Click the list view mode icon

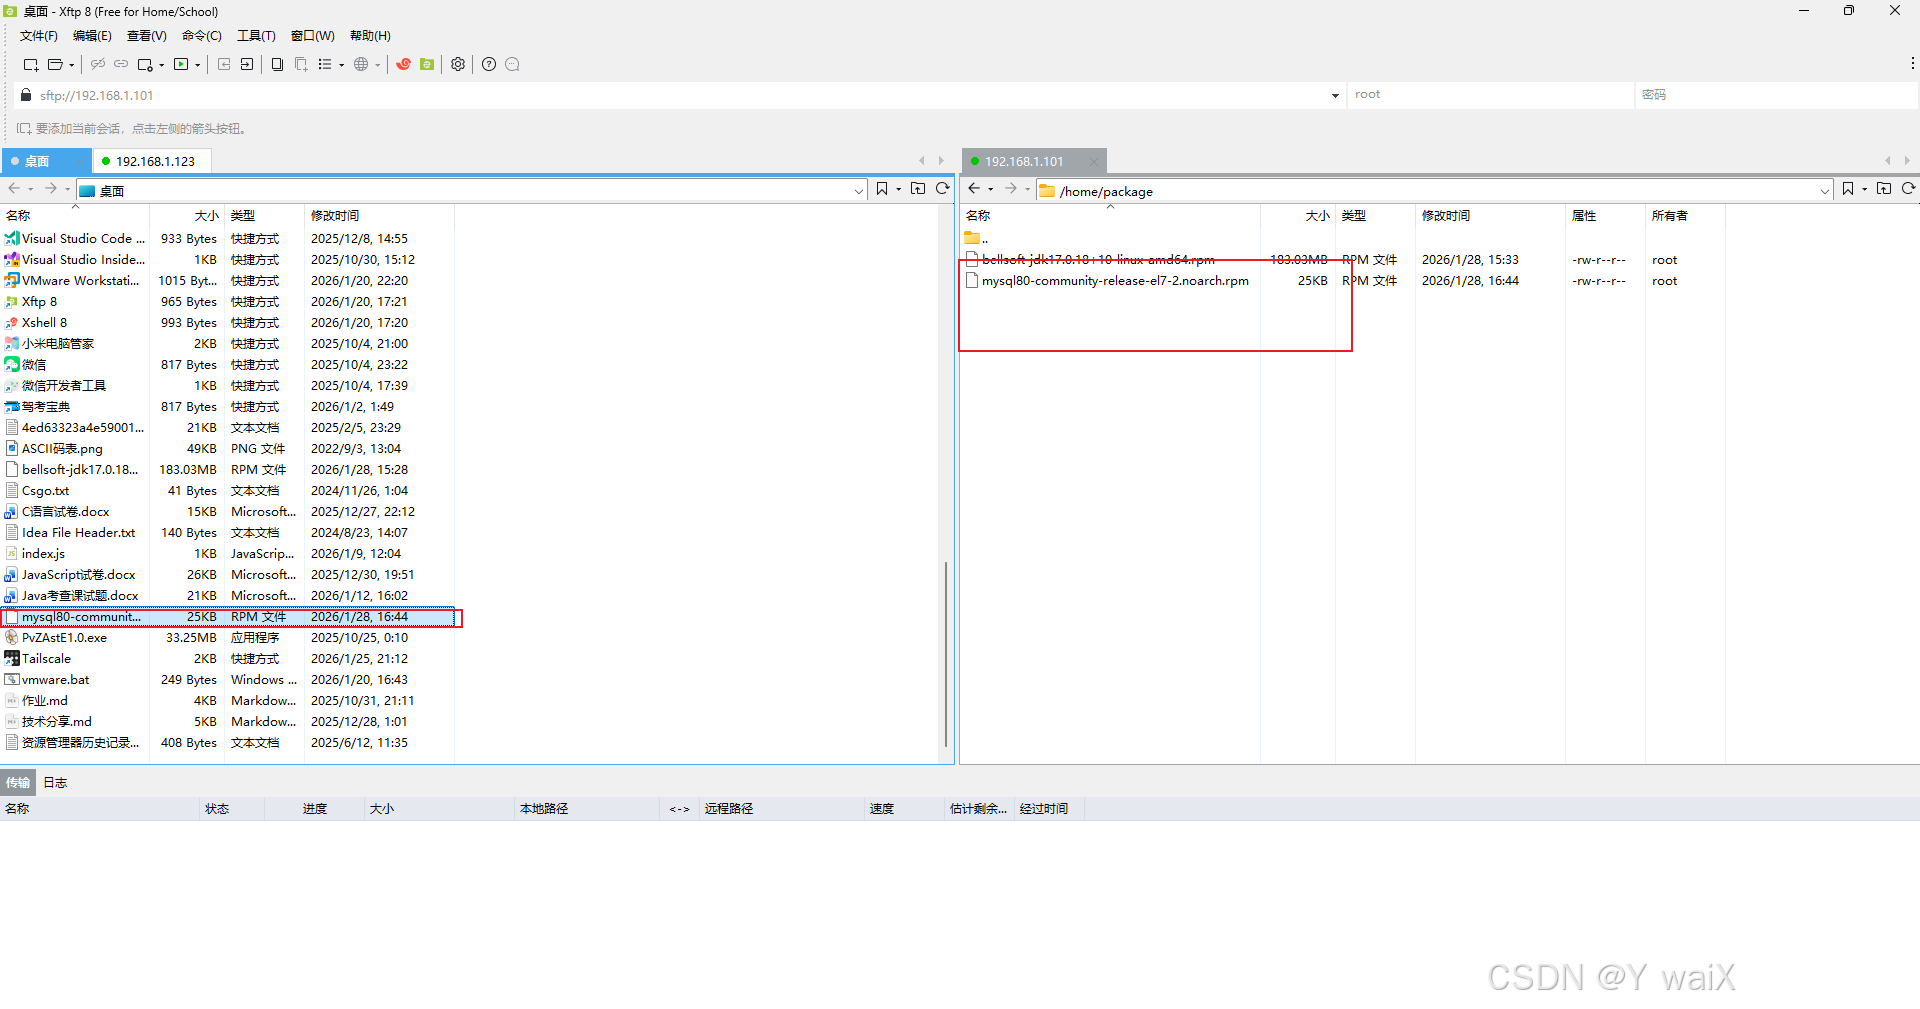(325, 64)
